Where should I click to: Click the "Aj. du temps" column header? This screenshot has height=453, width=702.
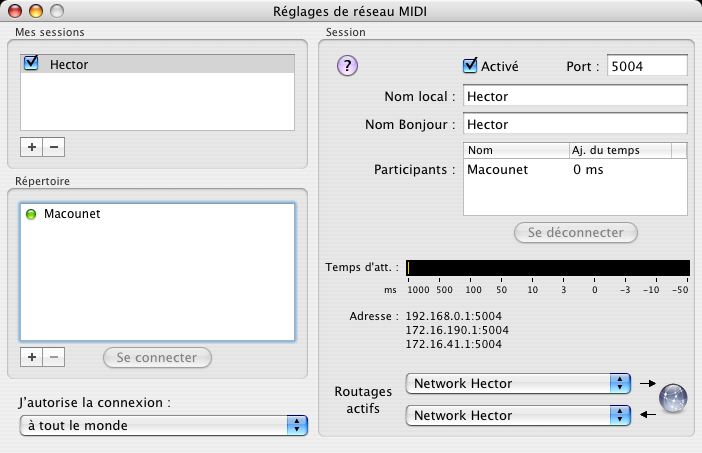(617, 150)
